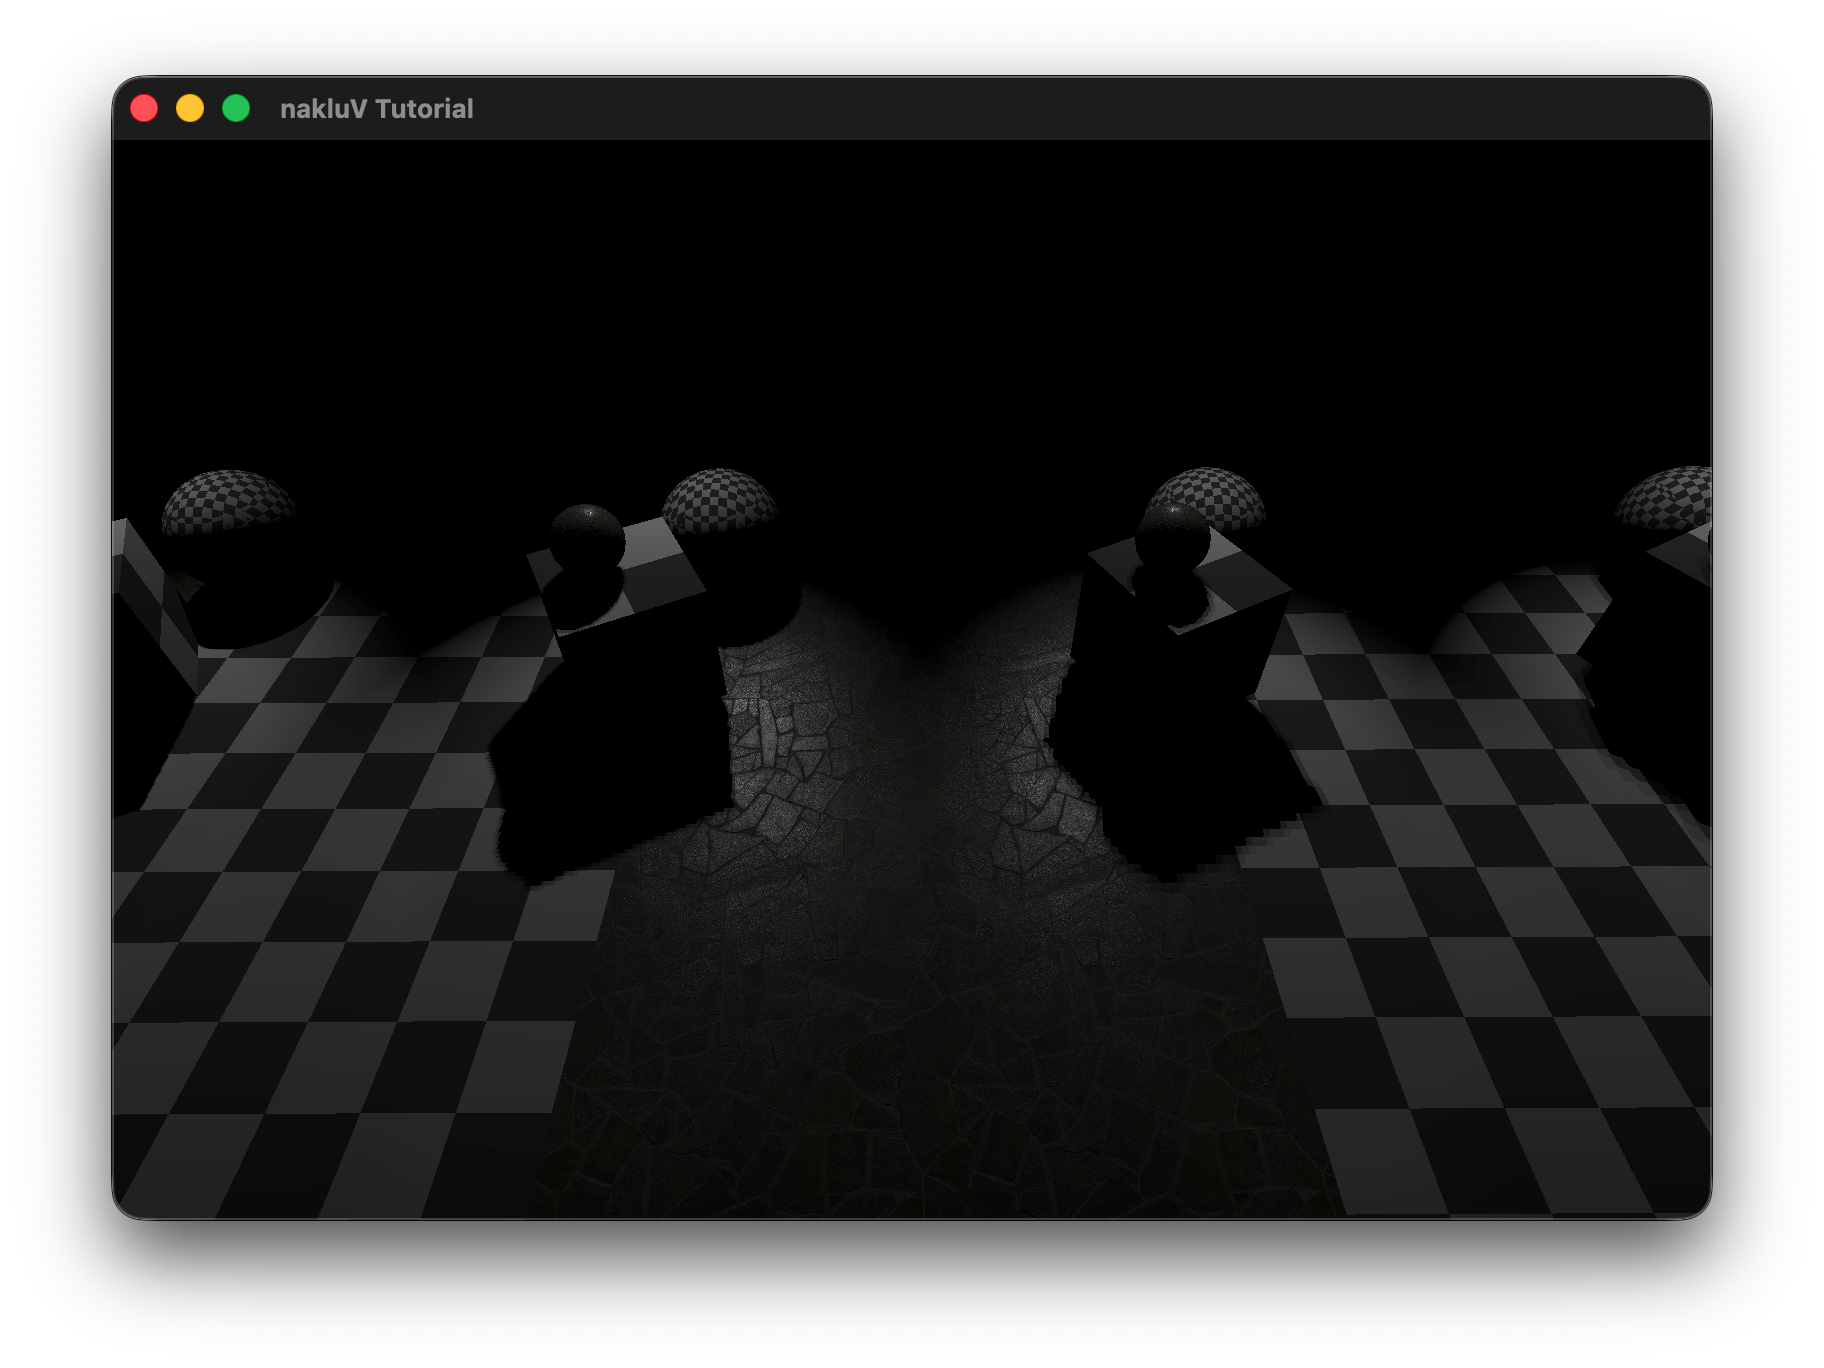Click the checkered floor on left side
The image size is (1824, 1368).
(330, 950)
